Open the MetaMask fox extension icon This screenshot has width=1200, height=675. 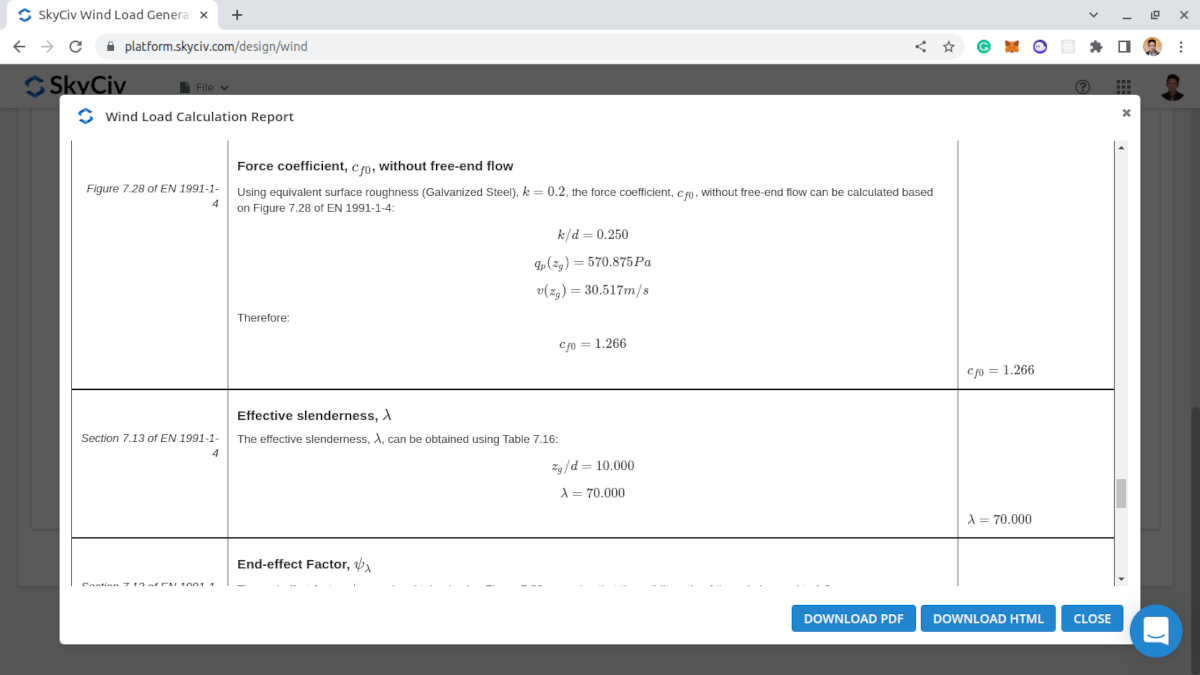[x=1012, y=46]
